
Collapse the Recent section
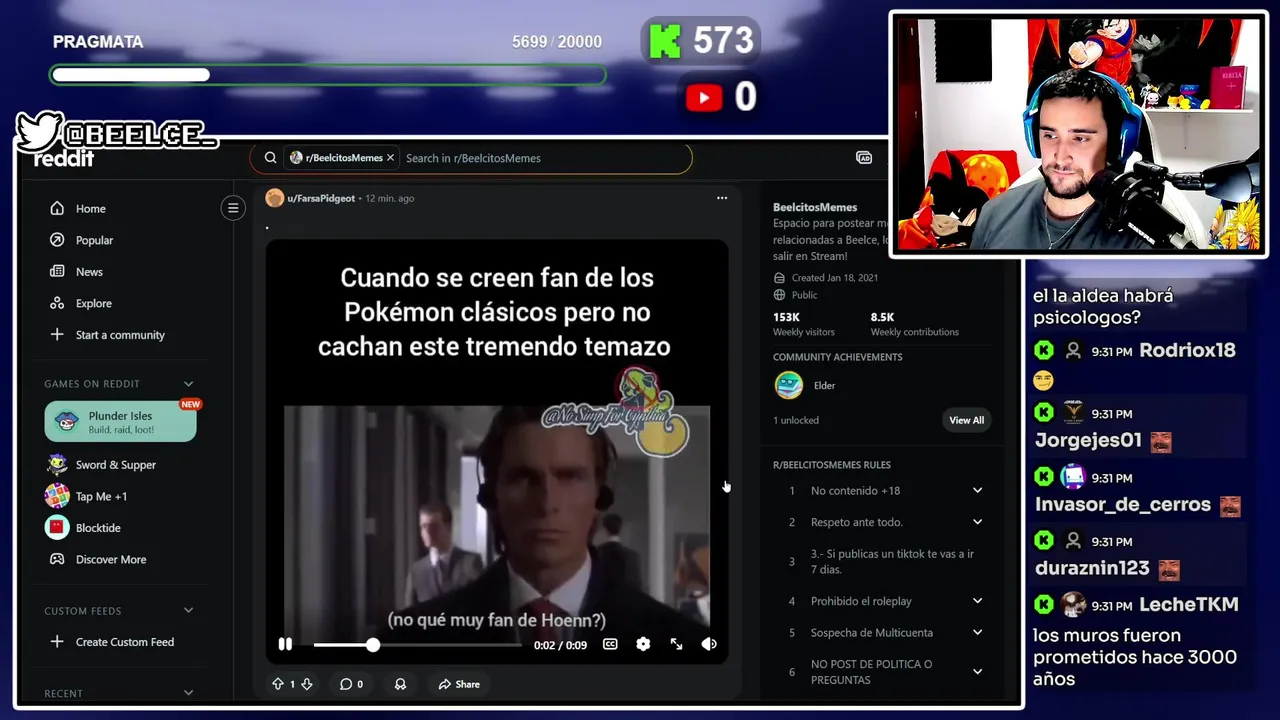[x=188, y=693]
